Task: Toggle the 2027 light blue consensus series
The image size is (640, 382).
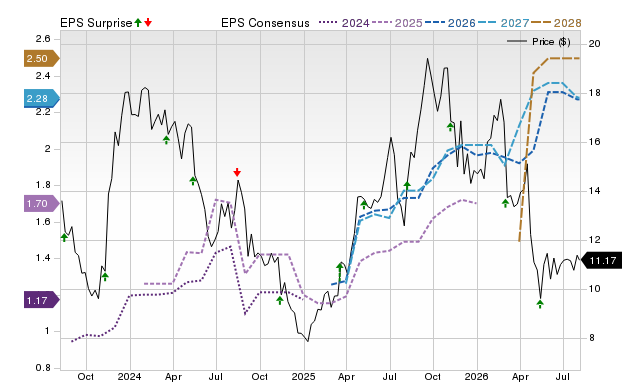Action: [503, 23]
